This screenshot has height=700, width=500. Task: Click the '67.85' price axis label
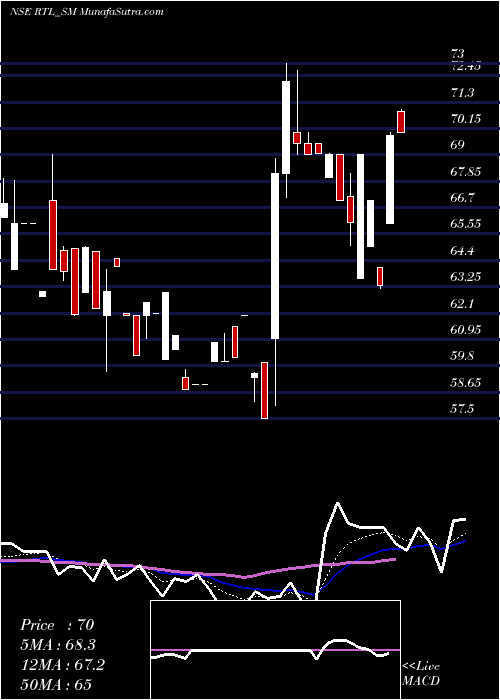coord(466,171)
